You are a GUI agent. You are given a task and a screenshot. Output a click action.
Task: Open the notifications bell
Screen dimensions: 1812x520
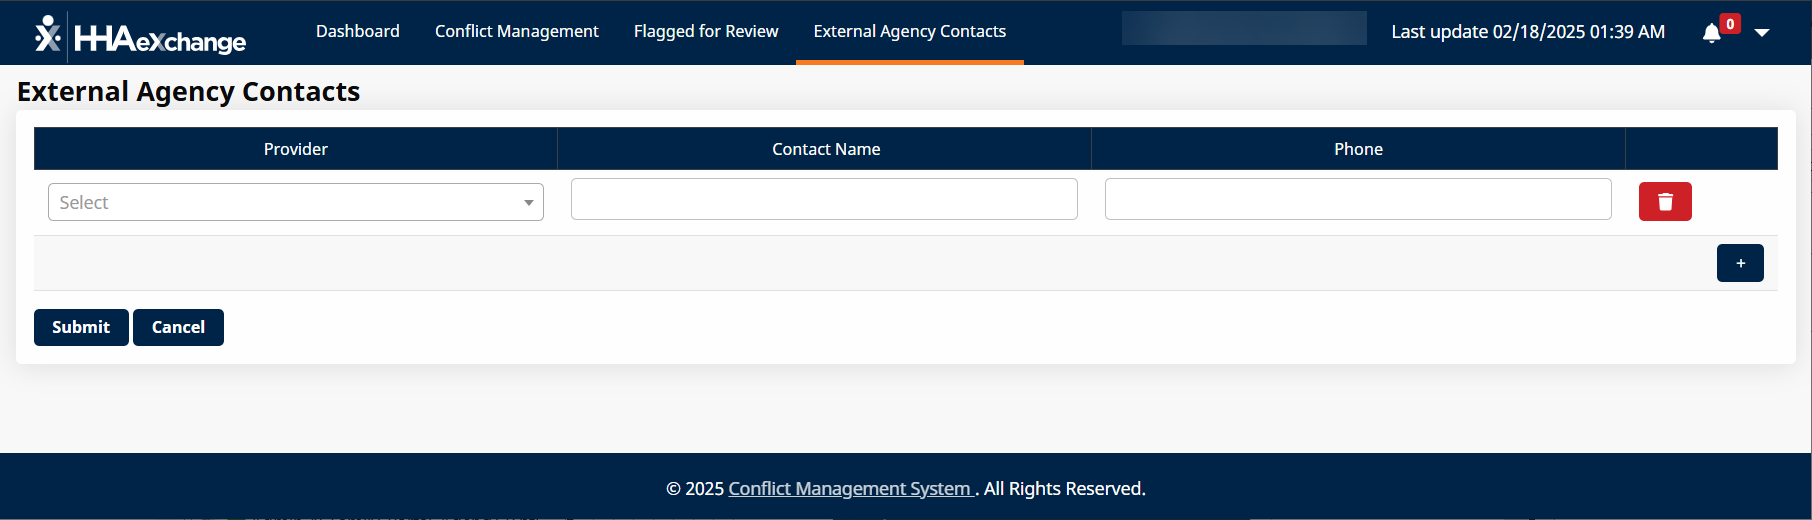pos(1711,34)
